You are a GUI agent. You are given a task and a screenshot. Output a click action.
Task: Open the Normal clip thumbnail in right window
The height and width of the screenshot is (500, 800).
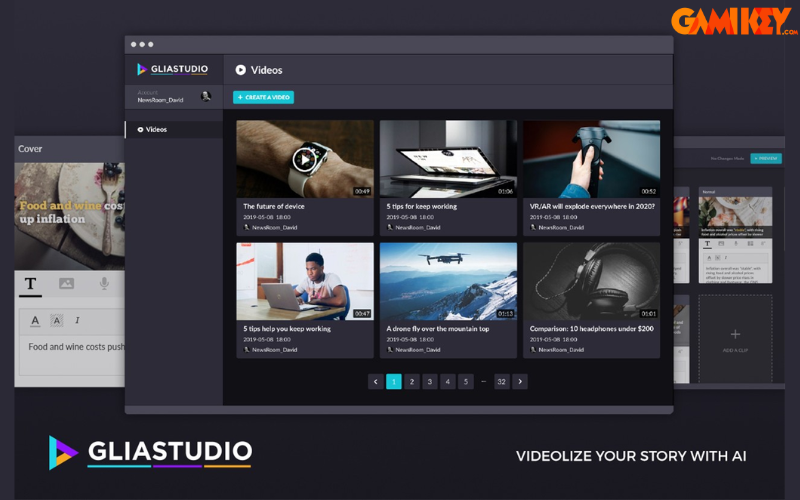click(735, 216)
